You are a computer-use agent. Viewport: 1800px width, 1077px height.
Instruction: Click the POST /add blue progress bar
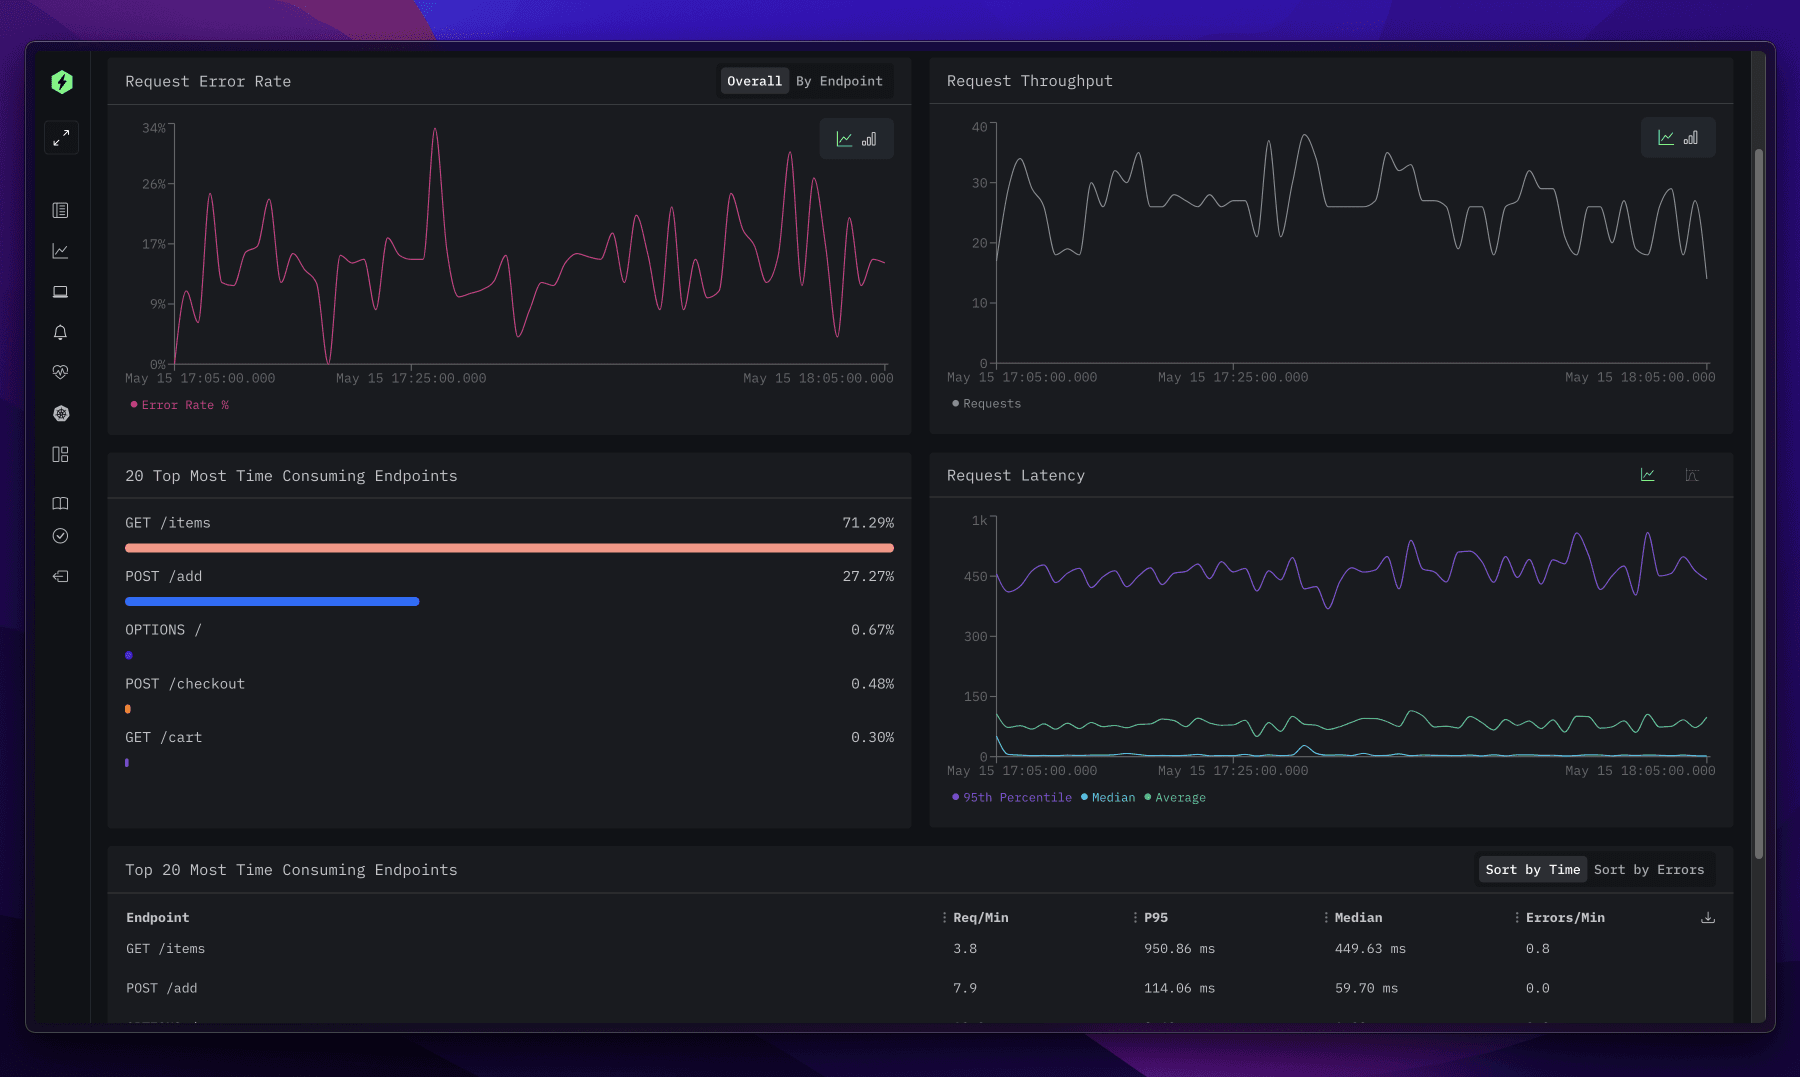click(272, 601)
